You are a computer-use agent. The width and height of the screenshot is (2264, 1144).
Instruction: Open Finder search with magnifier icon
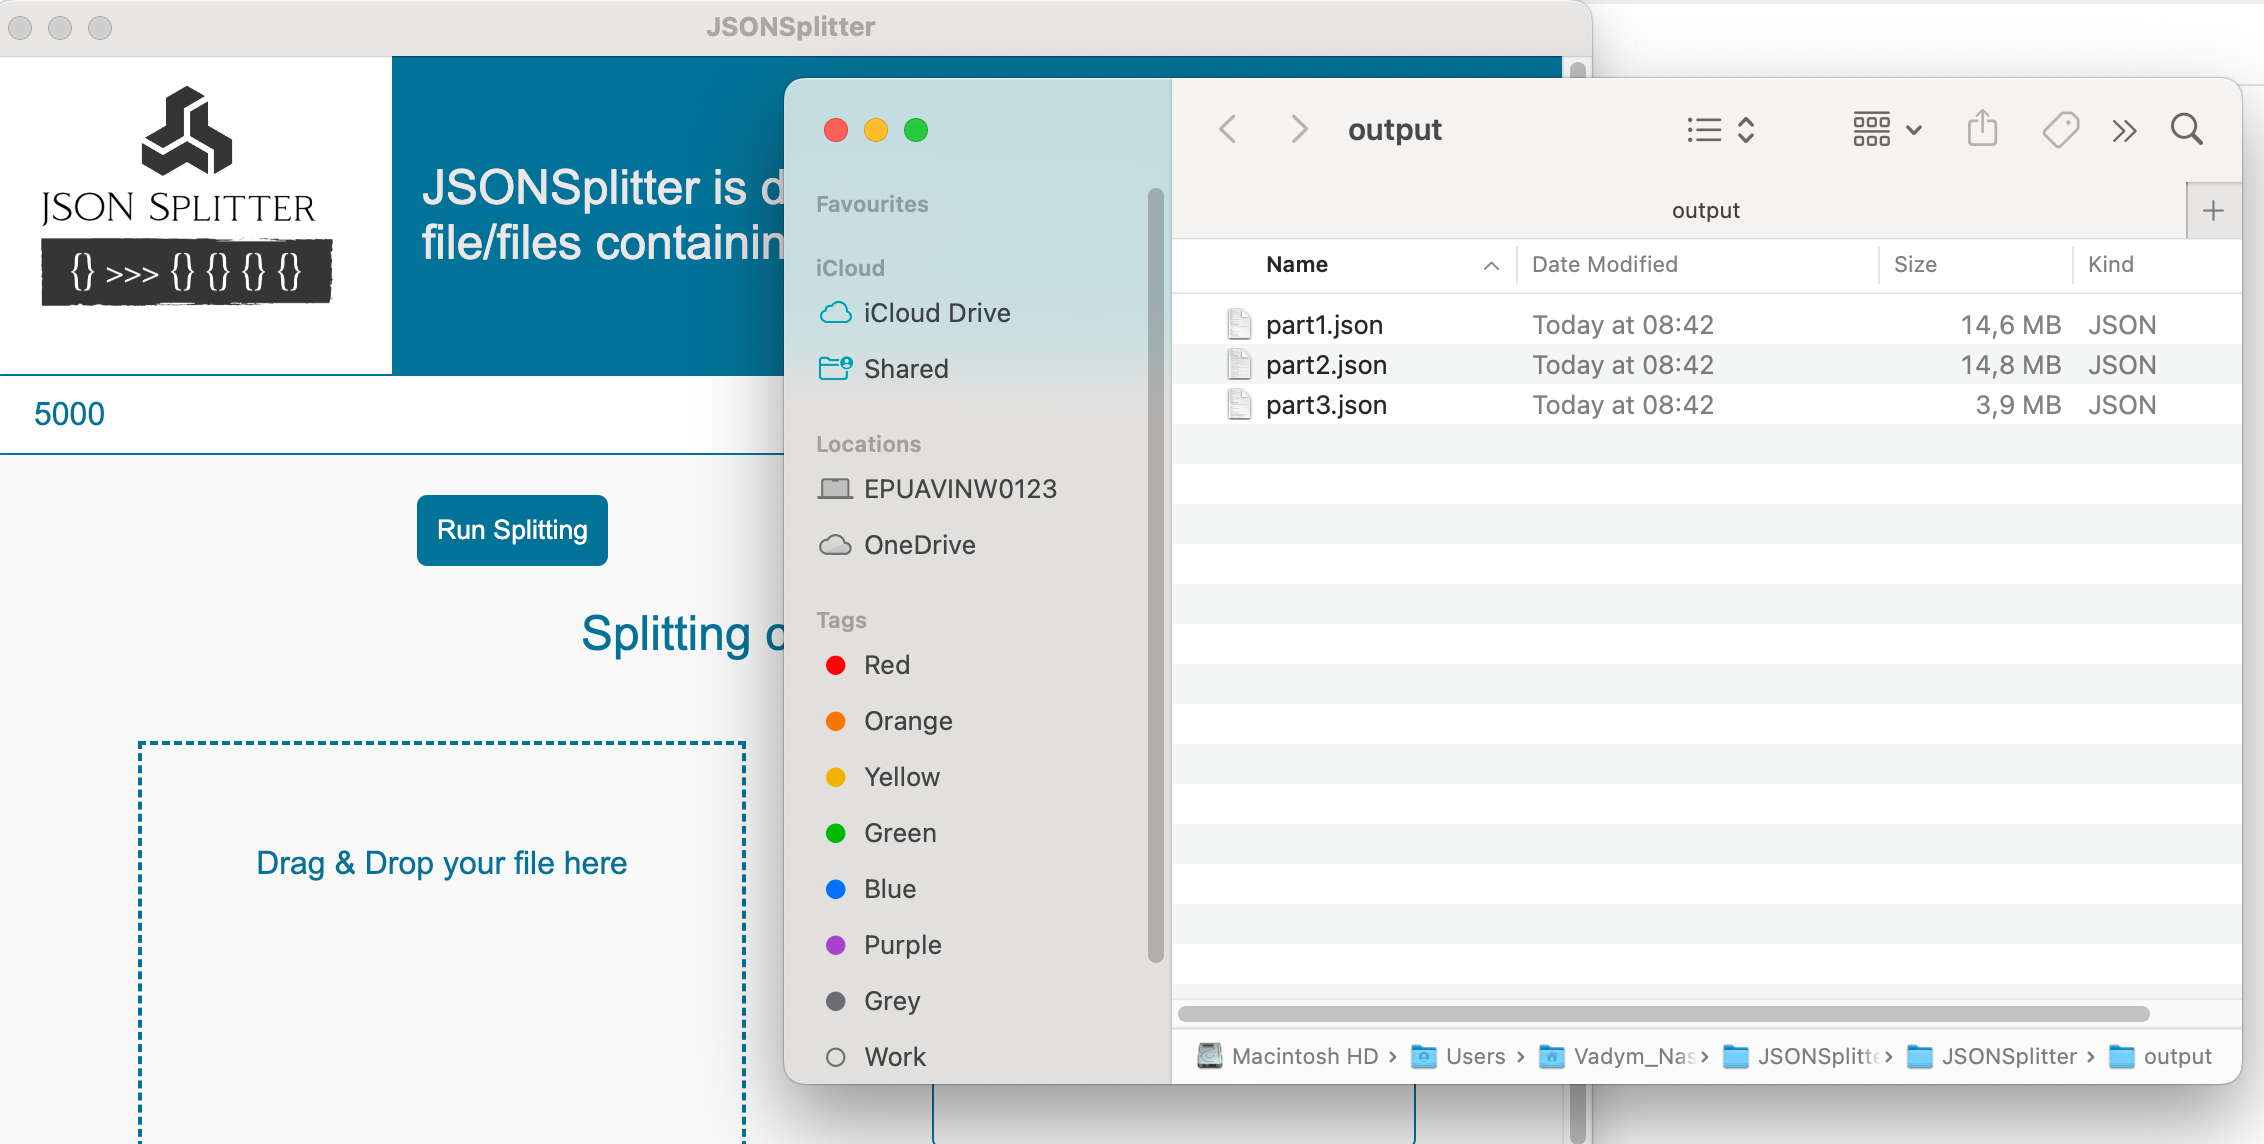(x=2186, y=129)
